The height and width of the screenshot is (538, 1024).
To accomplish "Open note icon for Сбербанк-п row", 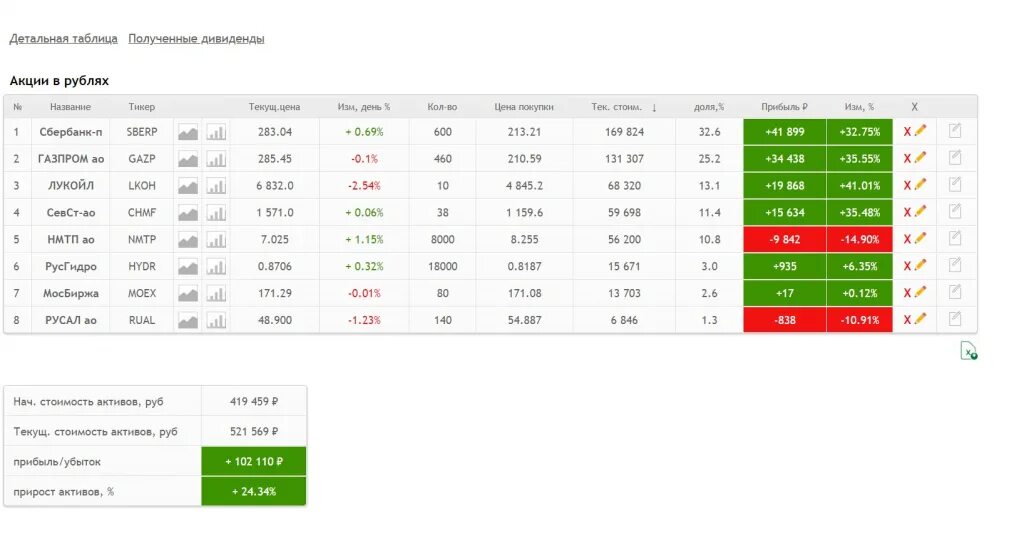I will (955, 131).
